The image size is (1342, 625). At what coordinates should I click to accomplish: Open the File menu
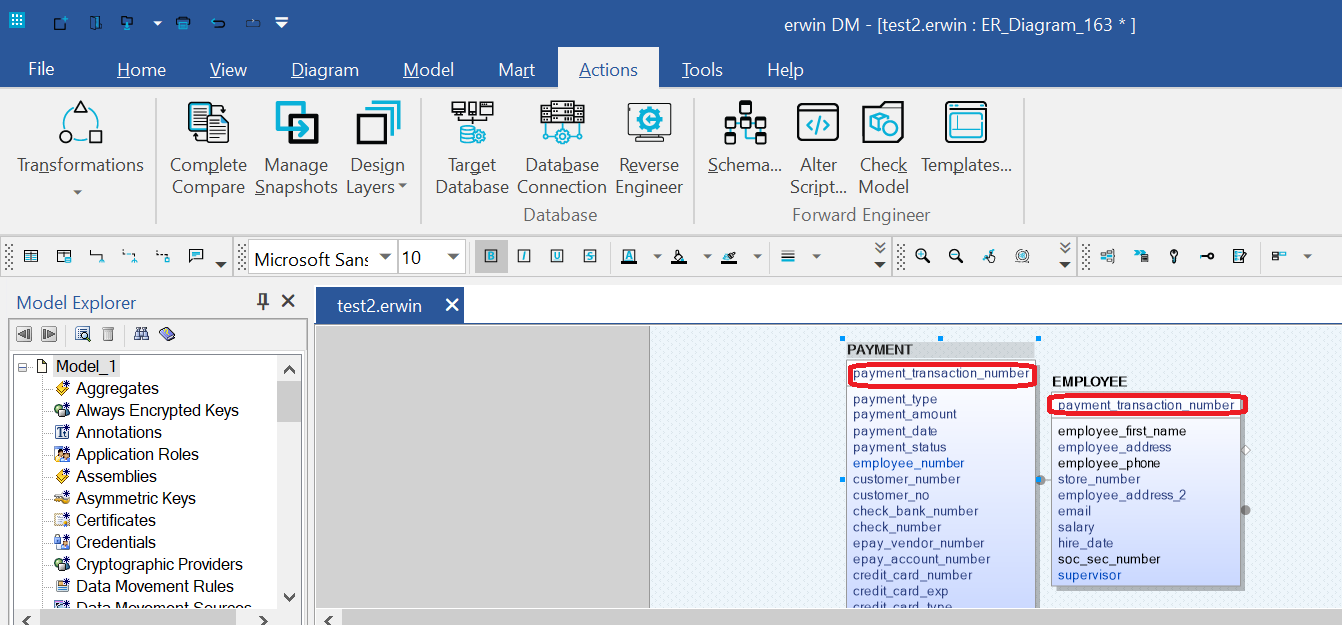[x=41, y=69]
